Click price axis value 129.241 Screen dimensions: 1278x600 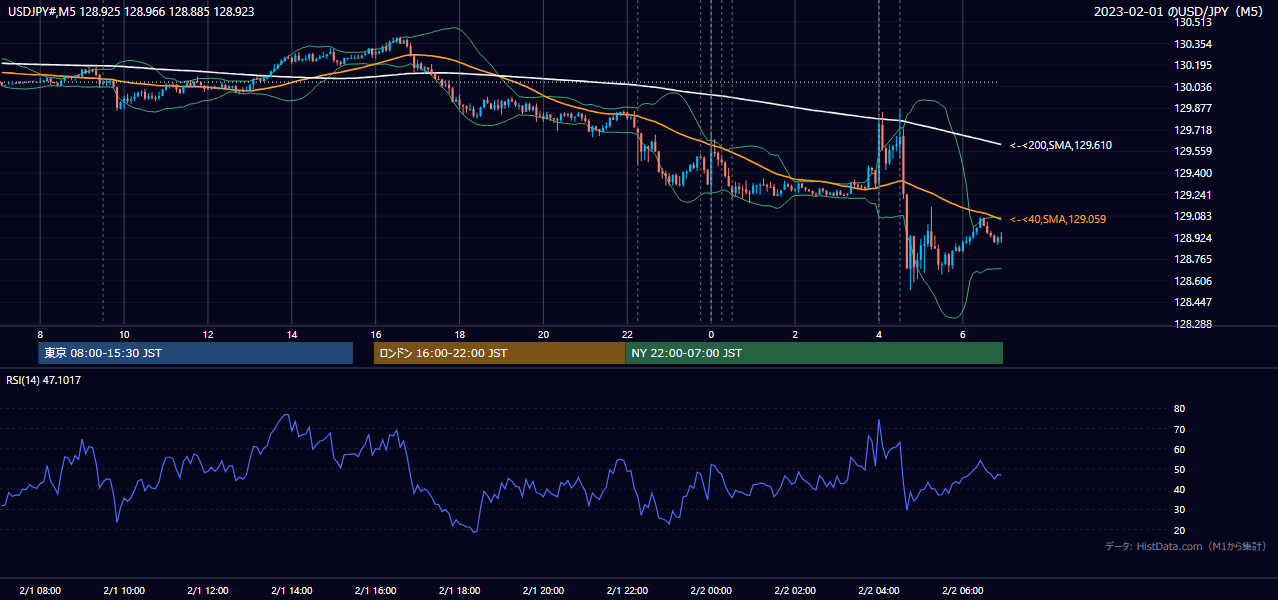[1194, 195]
